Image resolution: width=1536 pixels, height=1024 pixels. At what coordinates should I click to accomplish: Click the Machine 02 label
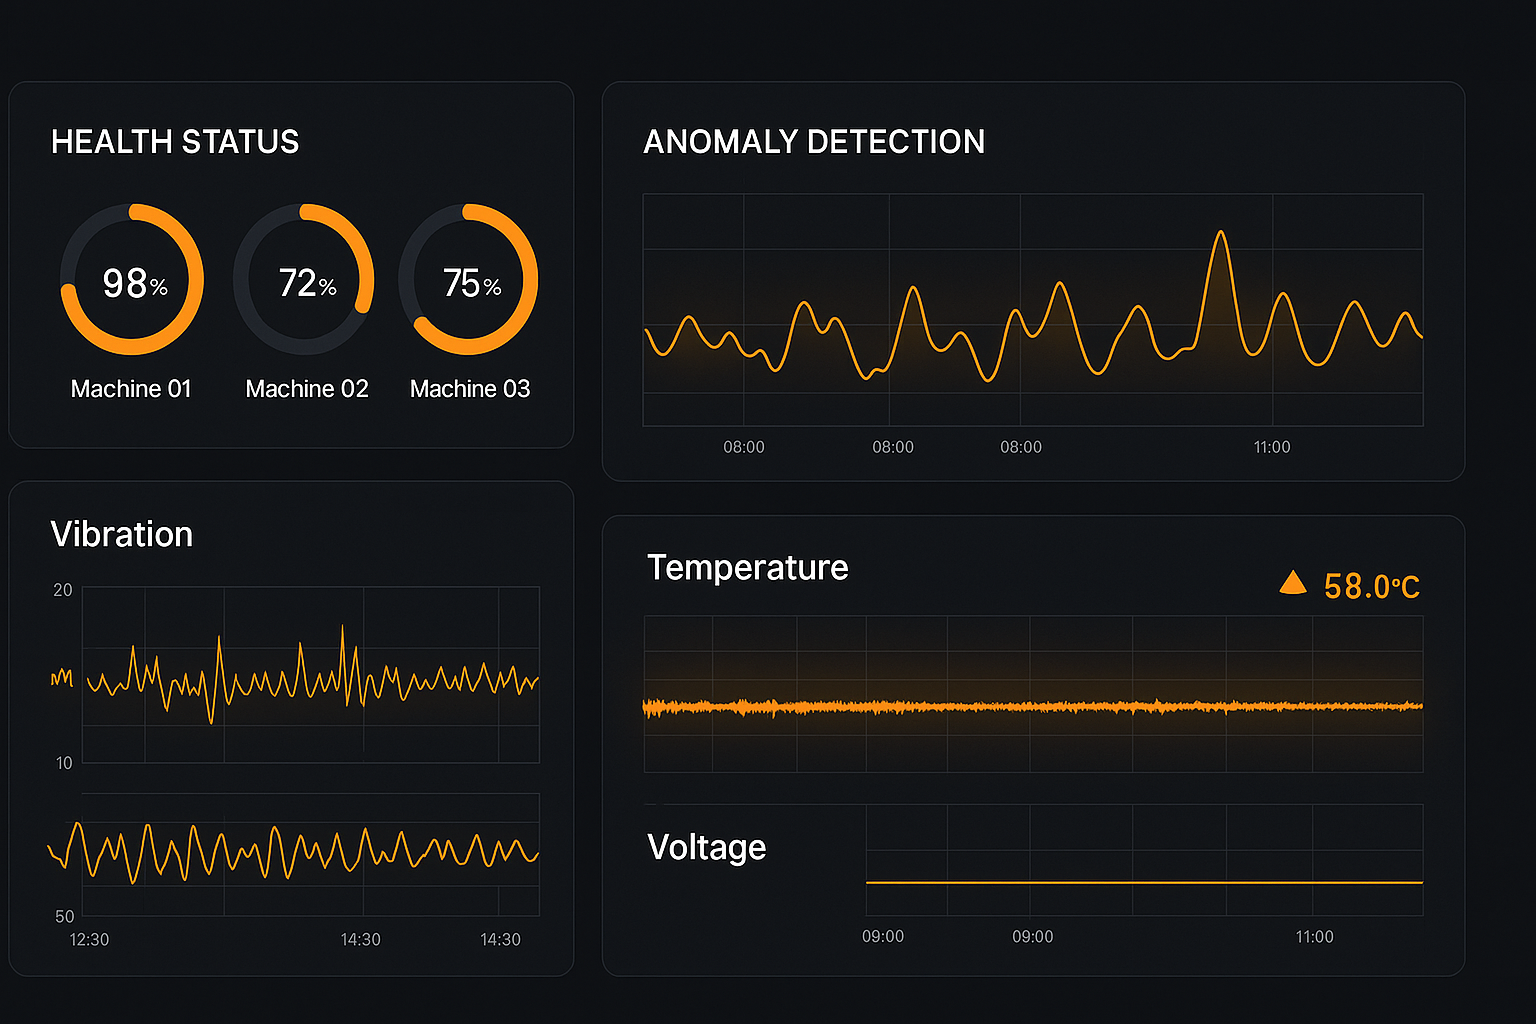coord(307,389)
